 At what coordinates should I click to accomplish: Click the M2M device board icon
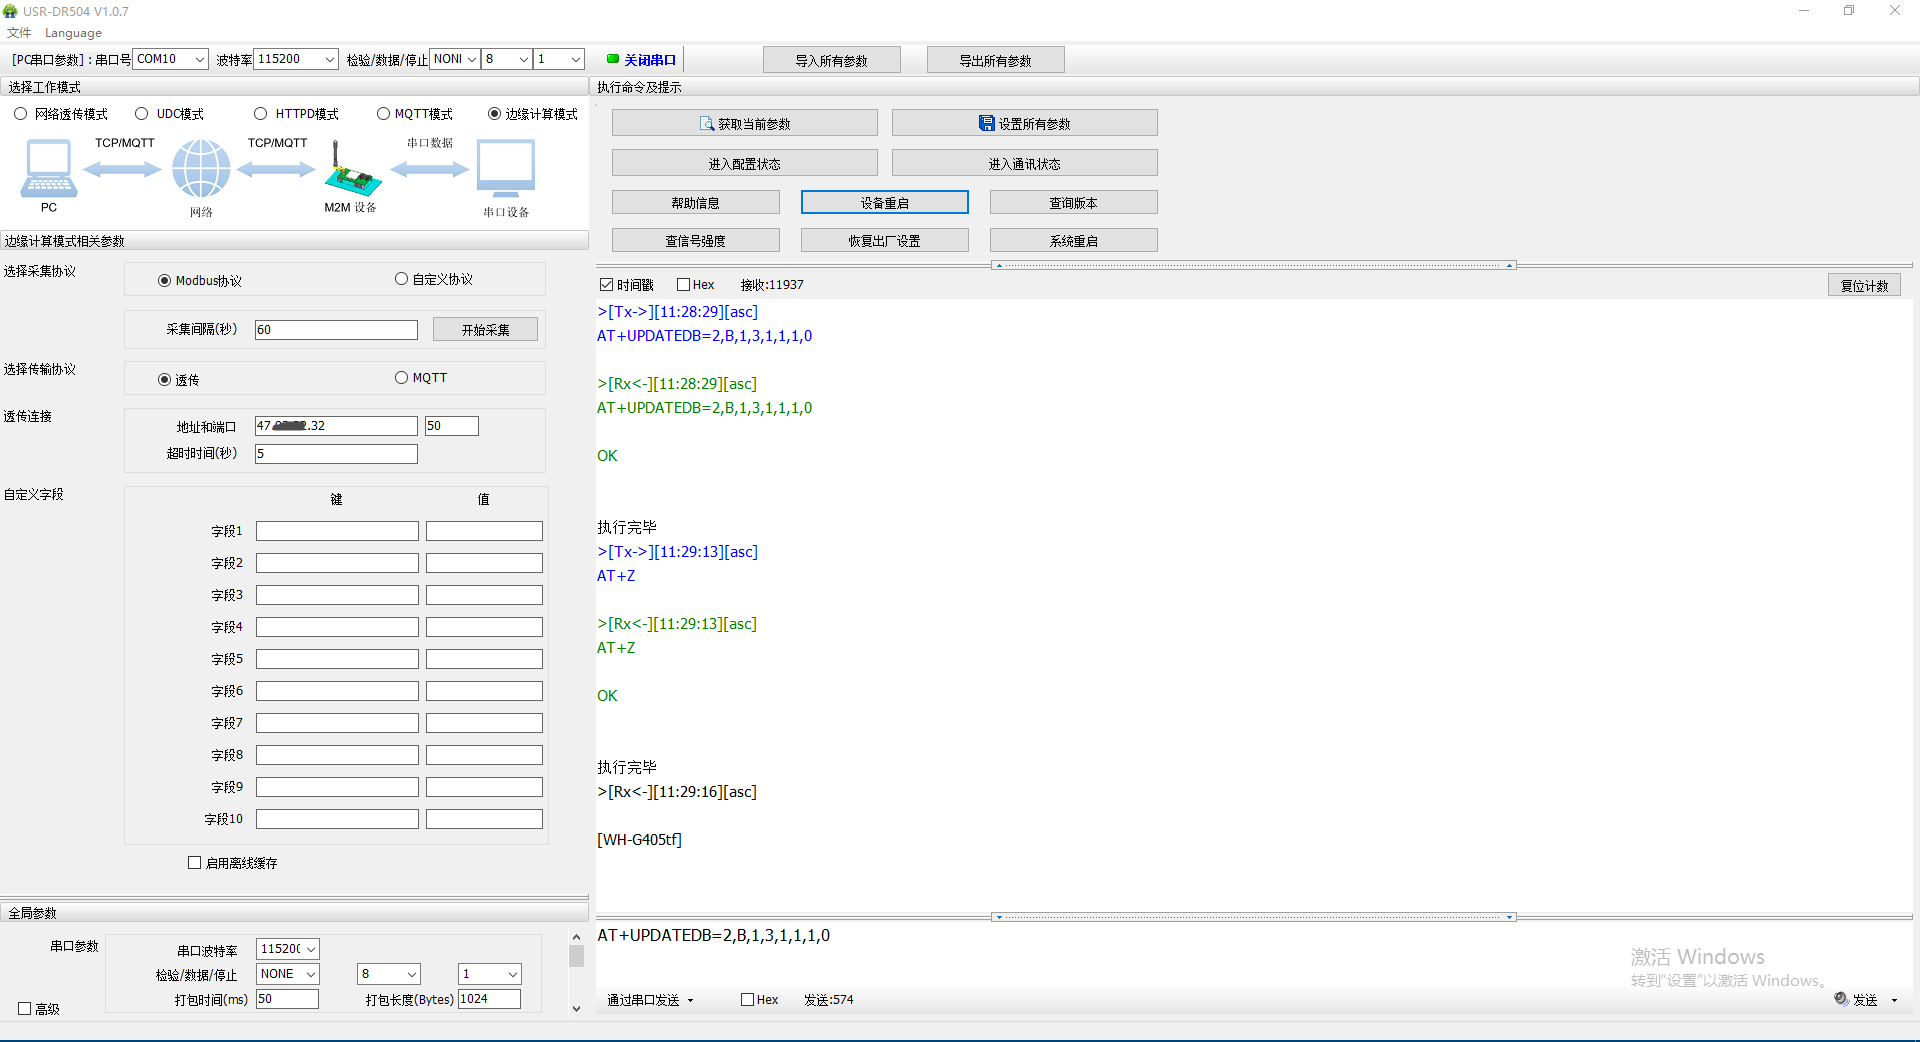pos(351,172)
